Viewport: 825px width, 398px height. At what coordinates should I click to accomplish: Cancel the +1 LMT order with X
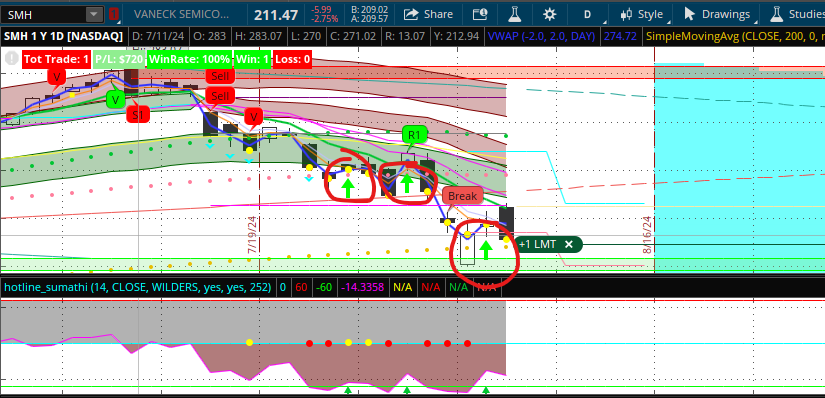coord(568,244)
